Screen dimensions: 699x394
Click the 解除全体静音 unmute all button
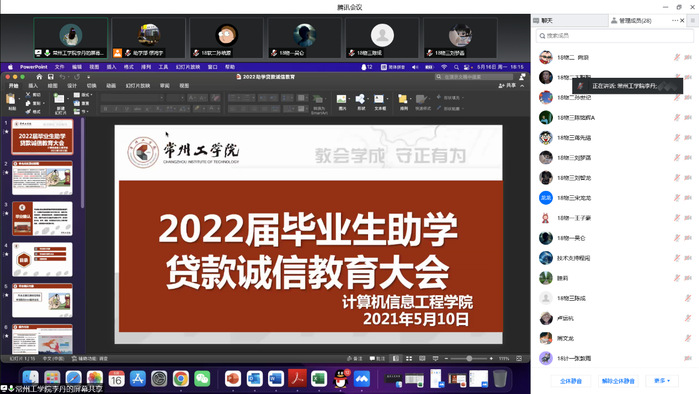pos(618,381)
